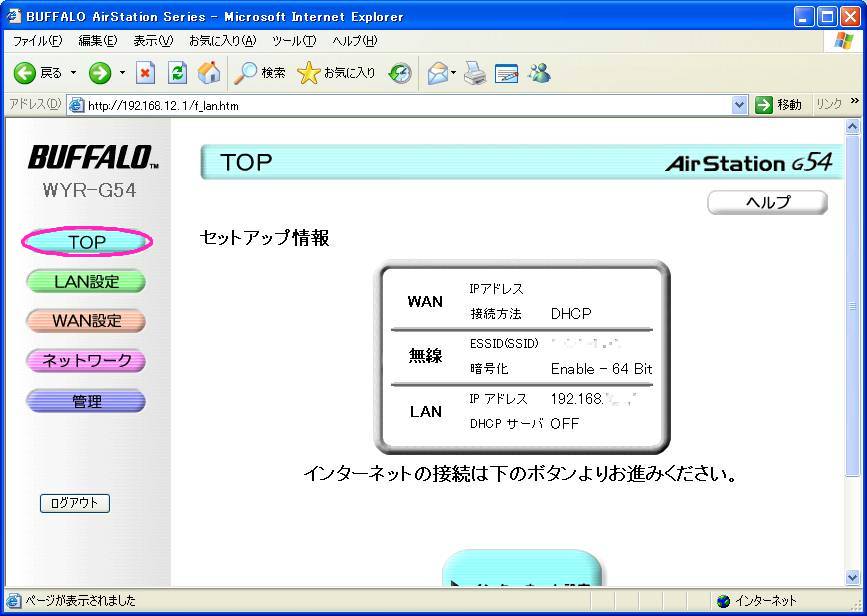Open the Search (検索) toolbar button

click(x=259, y=73)
